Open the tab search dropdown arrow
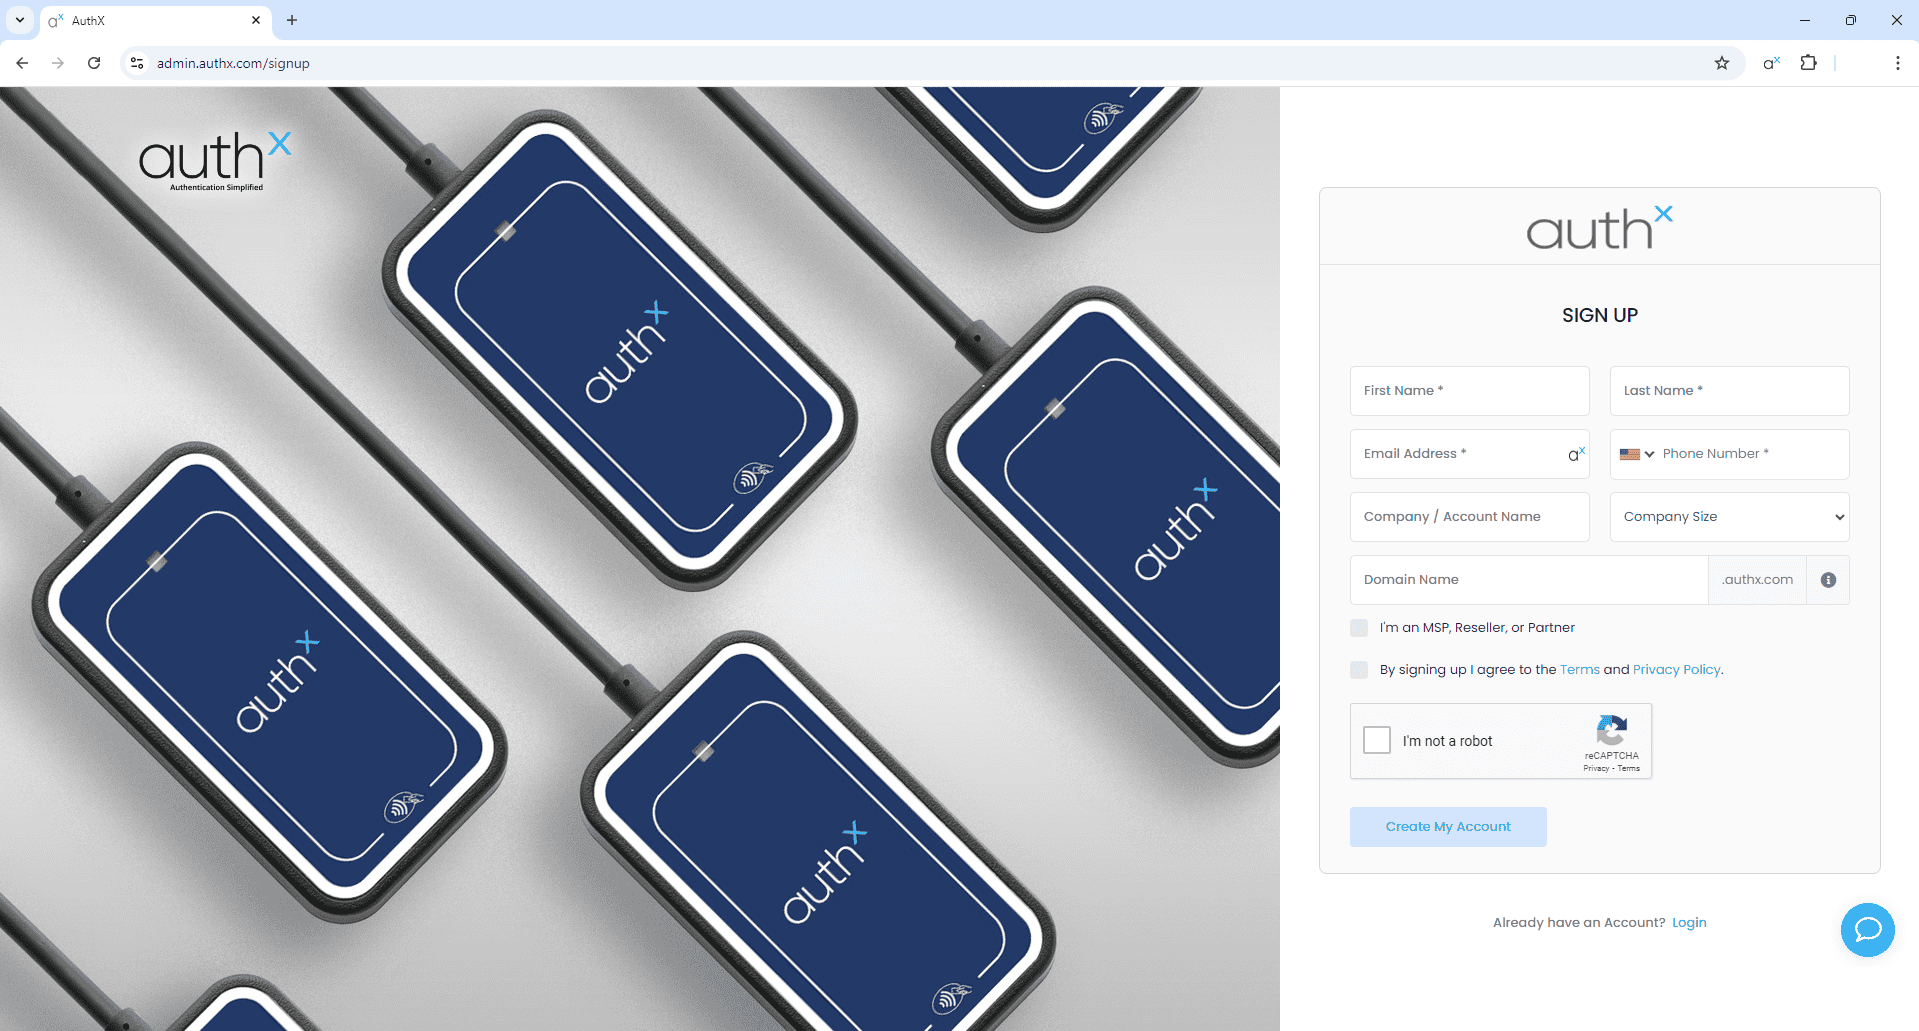Image resolution: width=1919 pixels, height=1031 pixels. pos(19,20)
